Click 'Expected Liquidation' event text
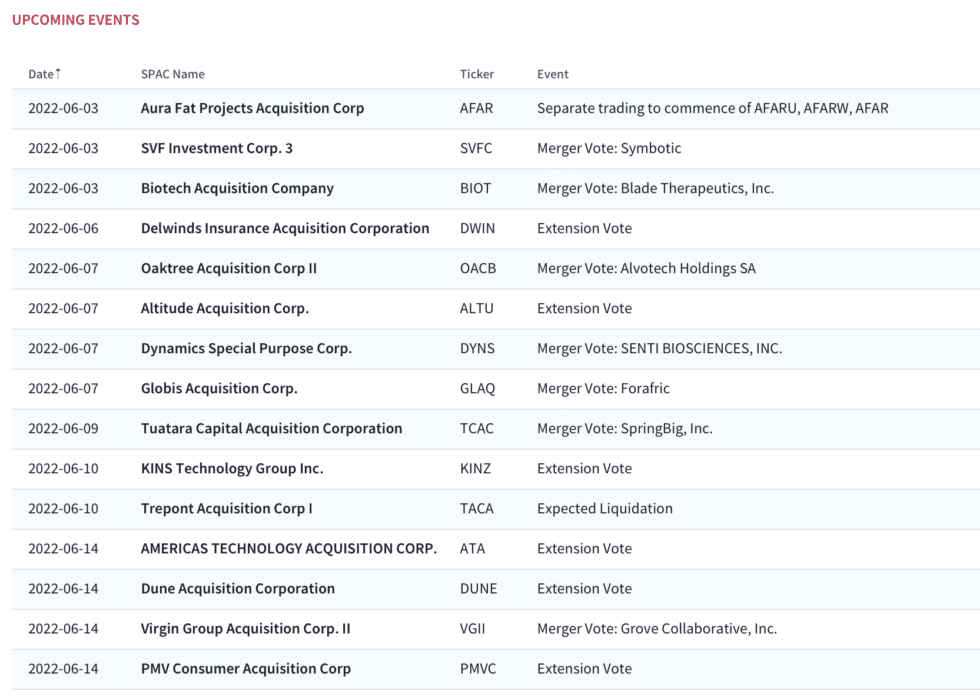 coord(605,508)
